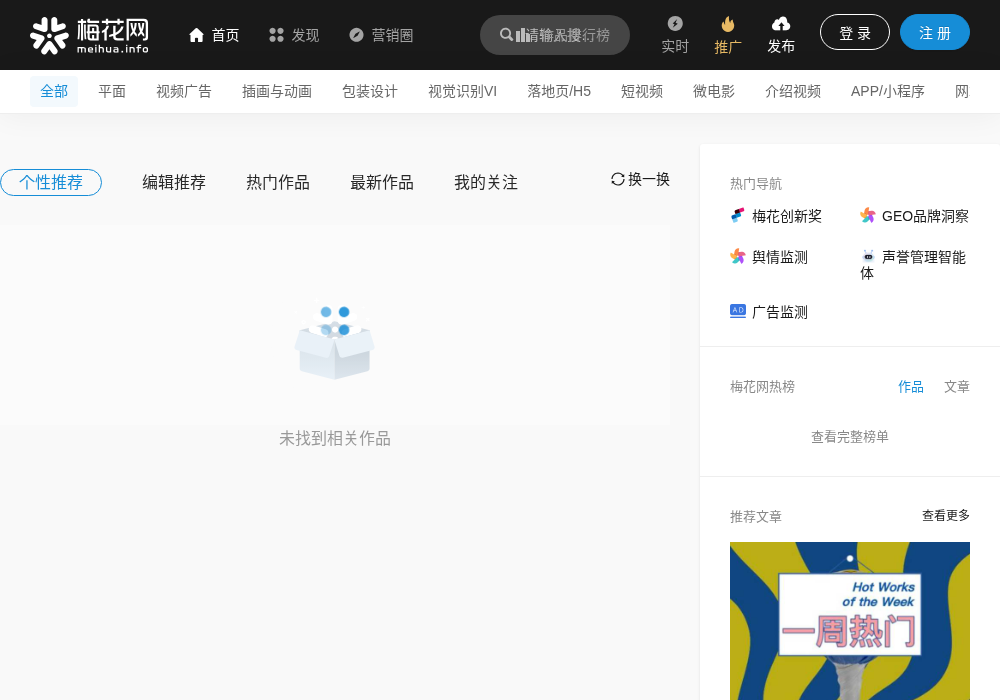
Task: Click the robot icon for 声誉管理智能体
Action: click(x=867, y=256)
